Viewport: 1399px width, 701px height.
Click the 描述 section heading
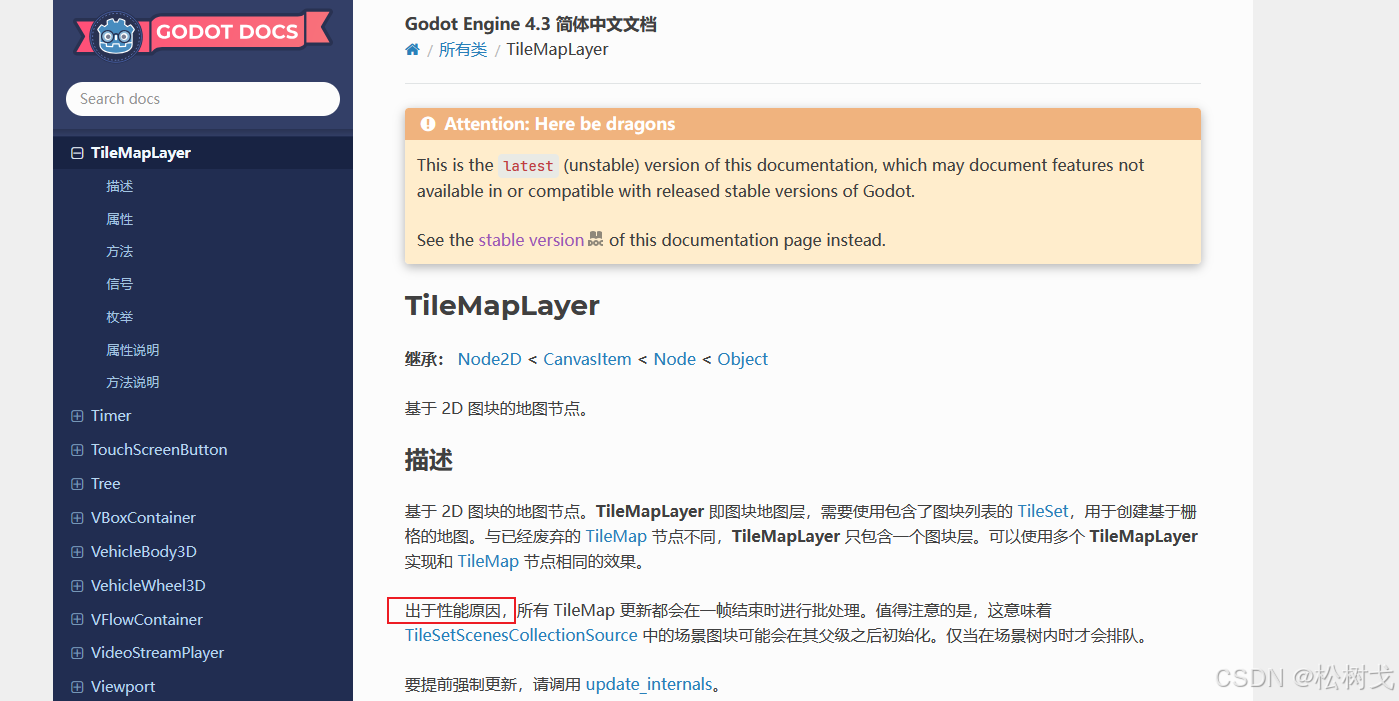[x=429, y=460]
